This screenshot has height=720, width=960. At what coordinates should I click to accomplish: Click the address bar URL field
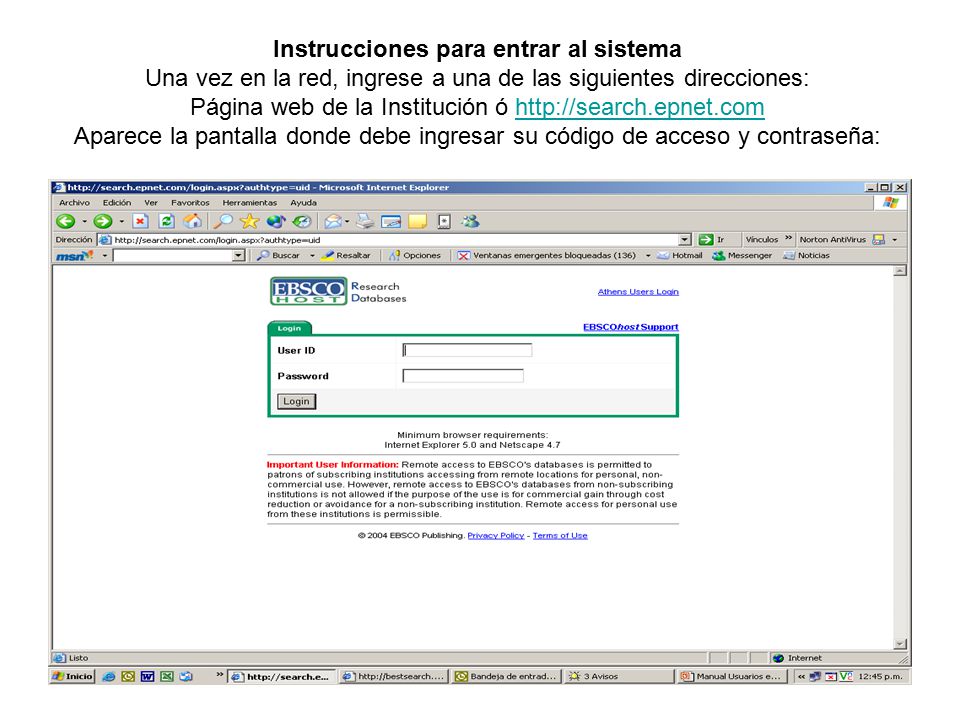[388, 239]
